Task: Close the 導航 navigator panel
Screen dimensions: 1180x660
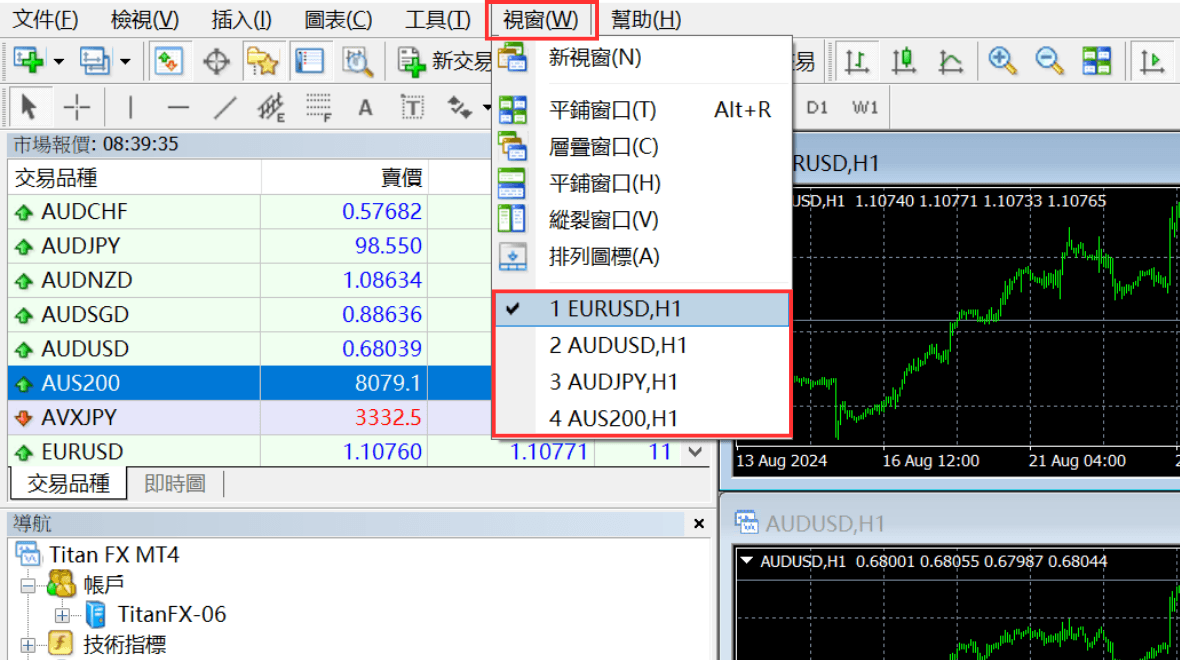Action: click(699, 524)
